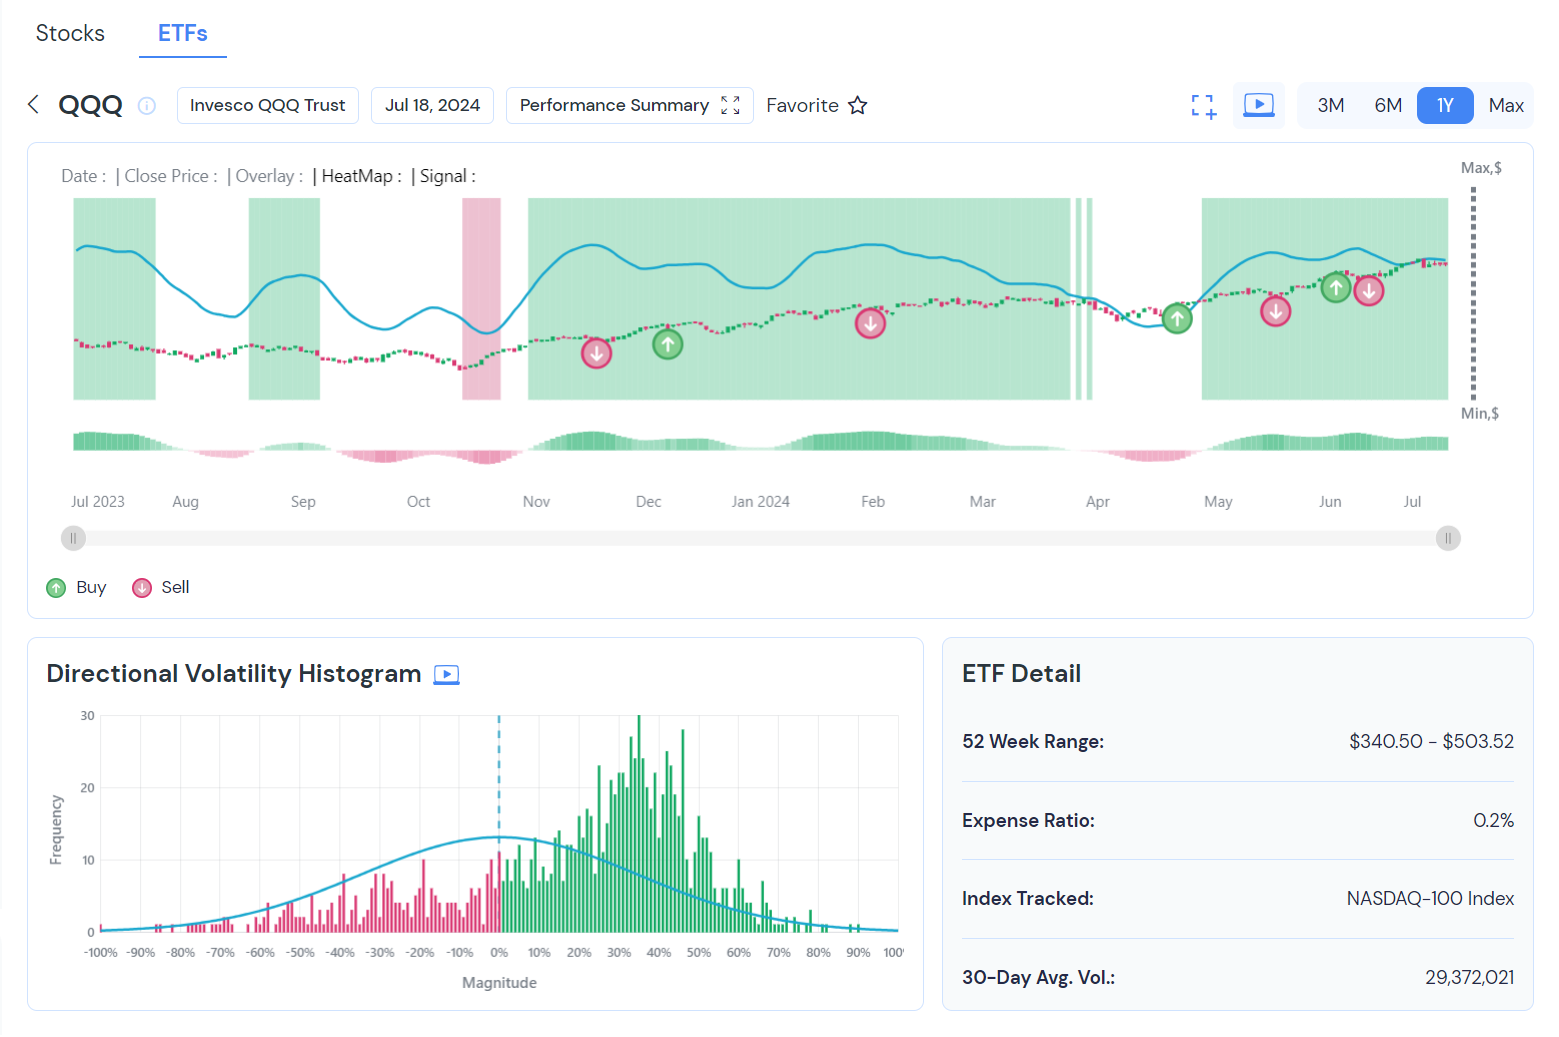Click the Sell legend icon

142,588
